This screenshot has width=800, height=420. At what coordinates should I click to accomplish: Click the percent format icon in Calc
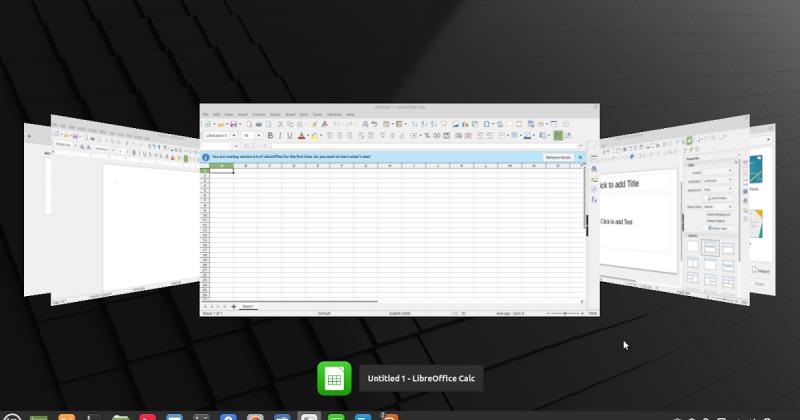426,135
